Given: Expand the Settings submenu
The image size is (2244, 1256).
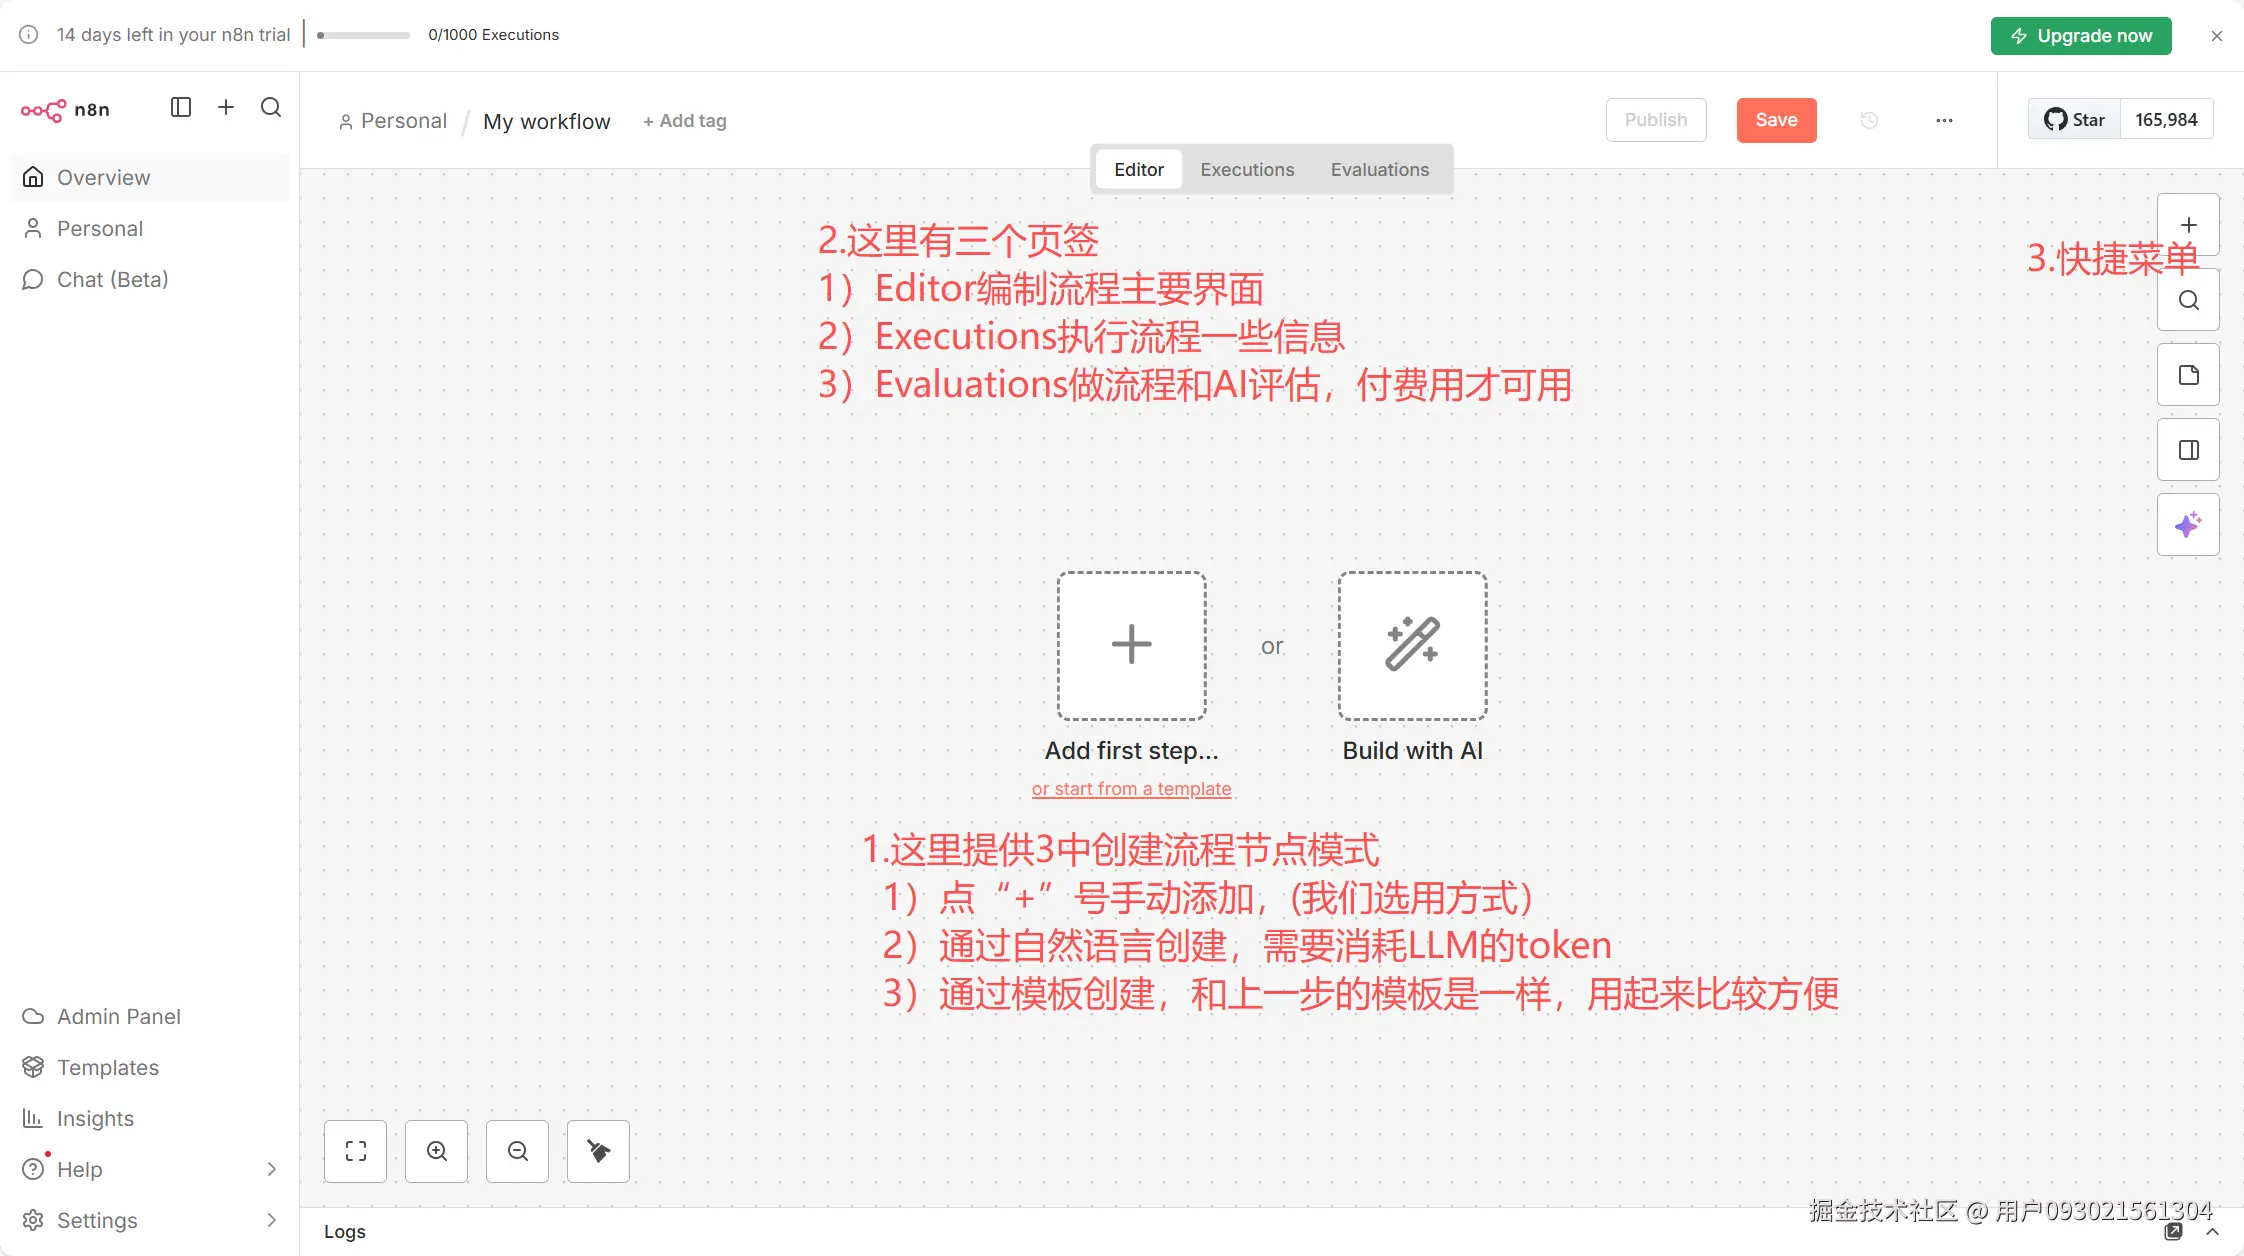Looking at the screenshot, I should (x=271, y=1220).
